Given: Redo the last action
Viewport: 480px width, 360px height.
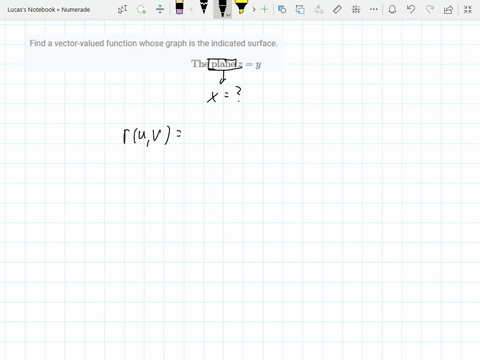Looking at the screenshot, I should [430, 9].
